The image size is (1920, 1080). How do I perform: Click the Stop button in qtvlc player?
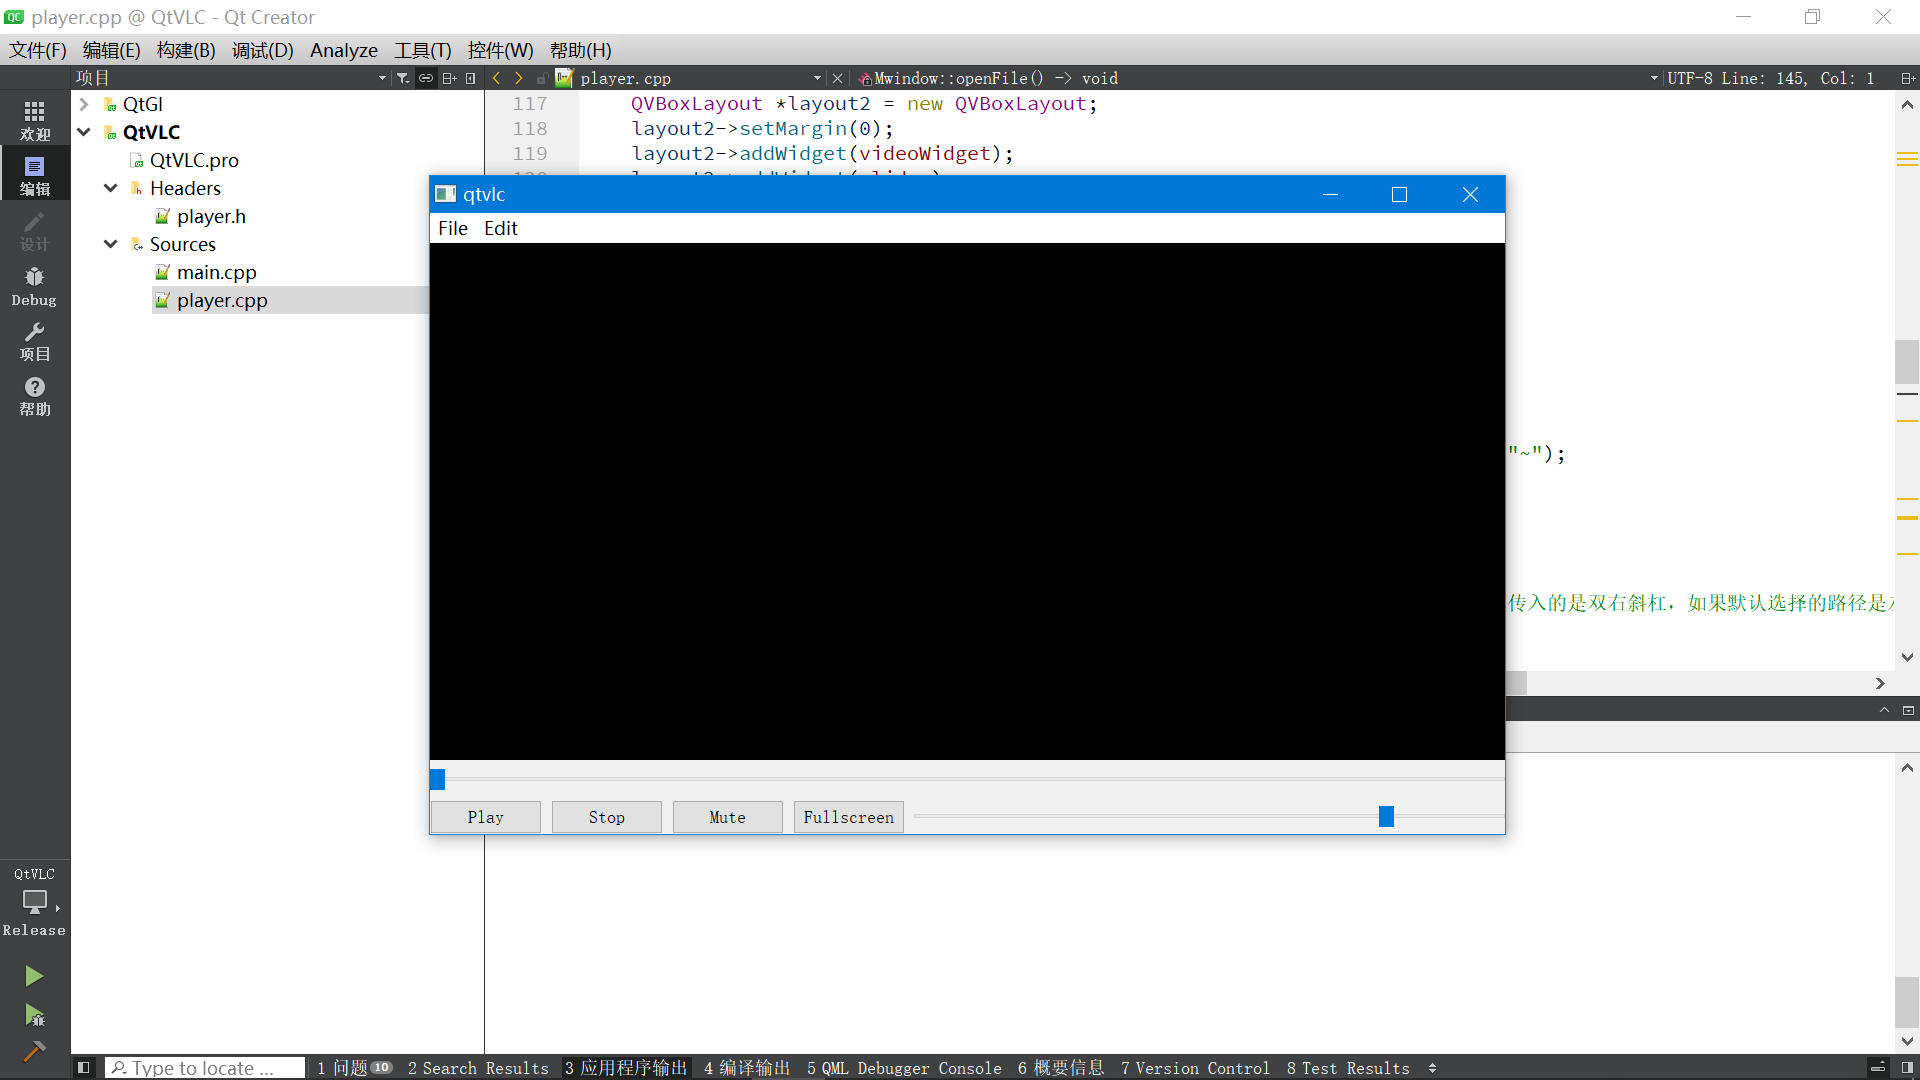click(x=605, y=816)
